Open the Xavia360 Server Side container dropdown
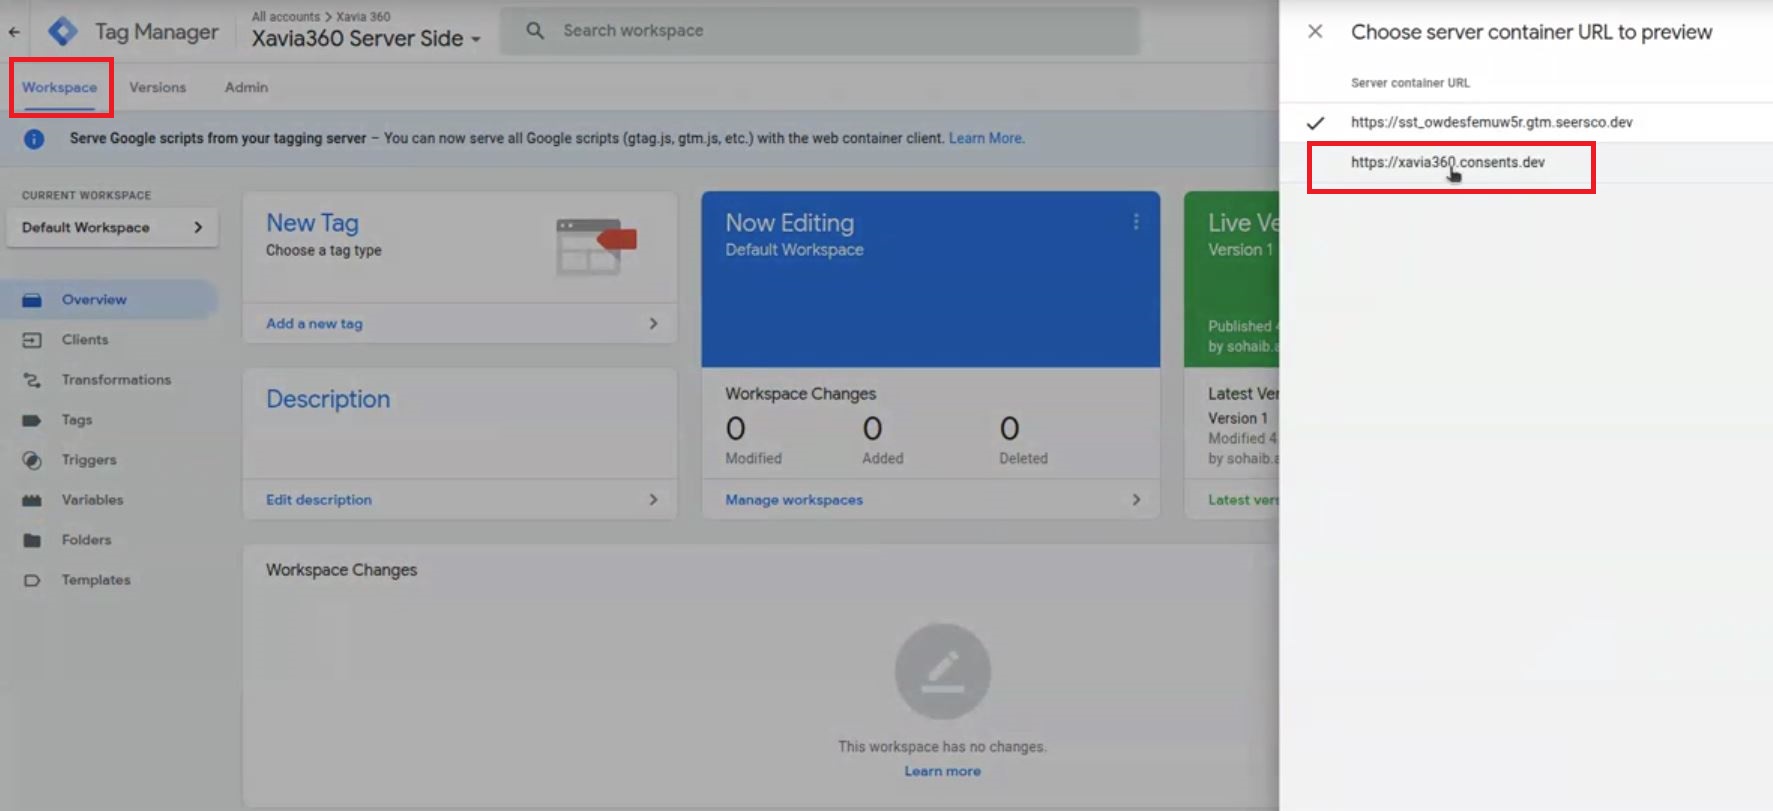The image size is (1773, 811). pos(366,39)
